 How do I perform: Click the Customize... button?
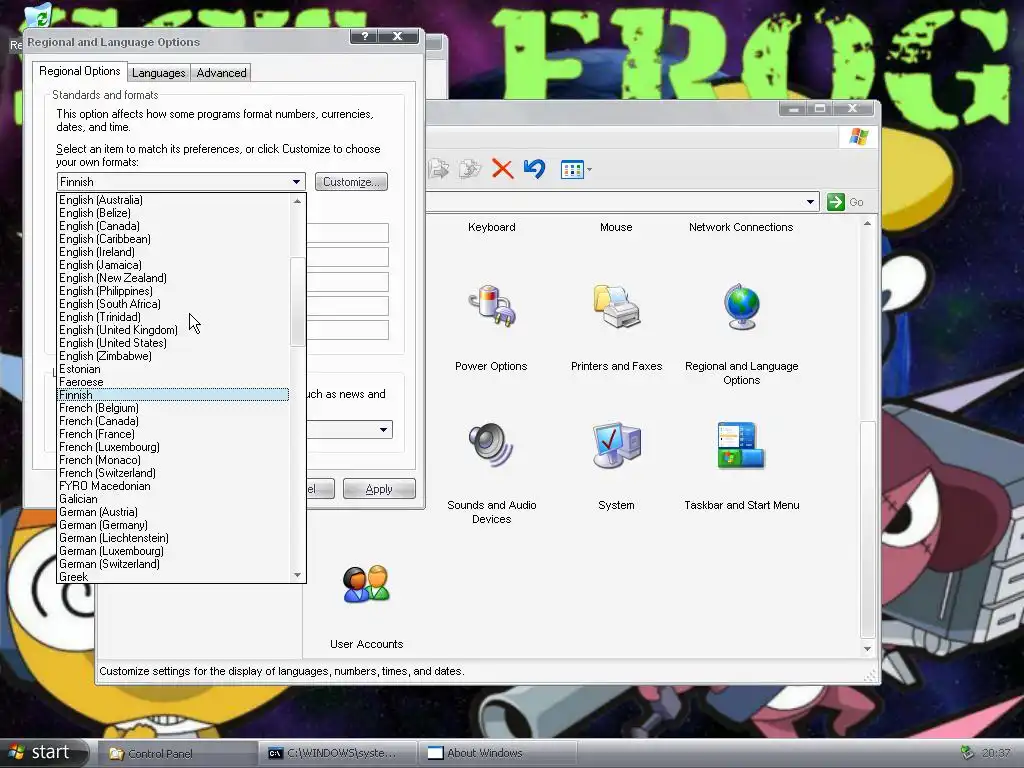tap(351, 182)
